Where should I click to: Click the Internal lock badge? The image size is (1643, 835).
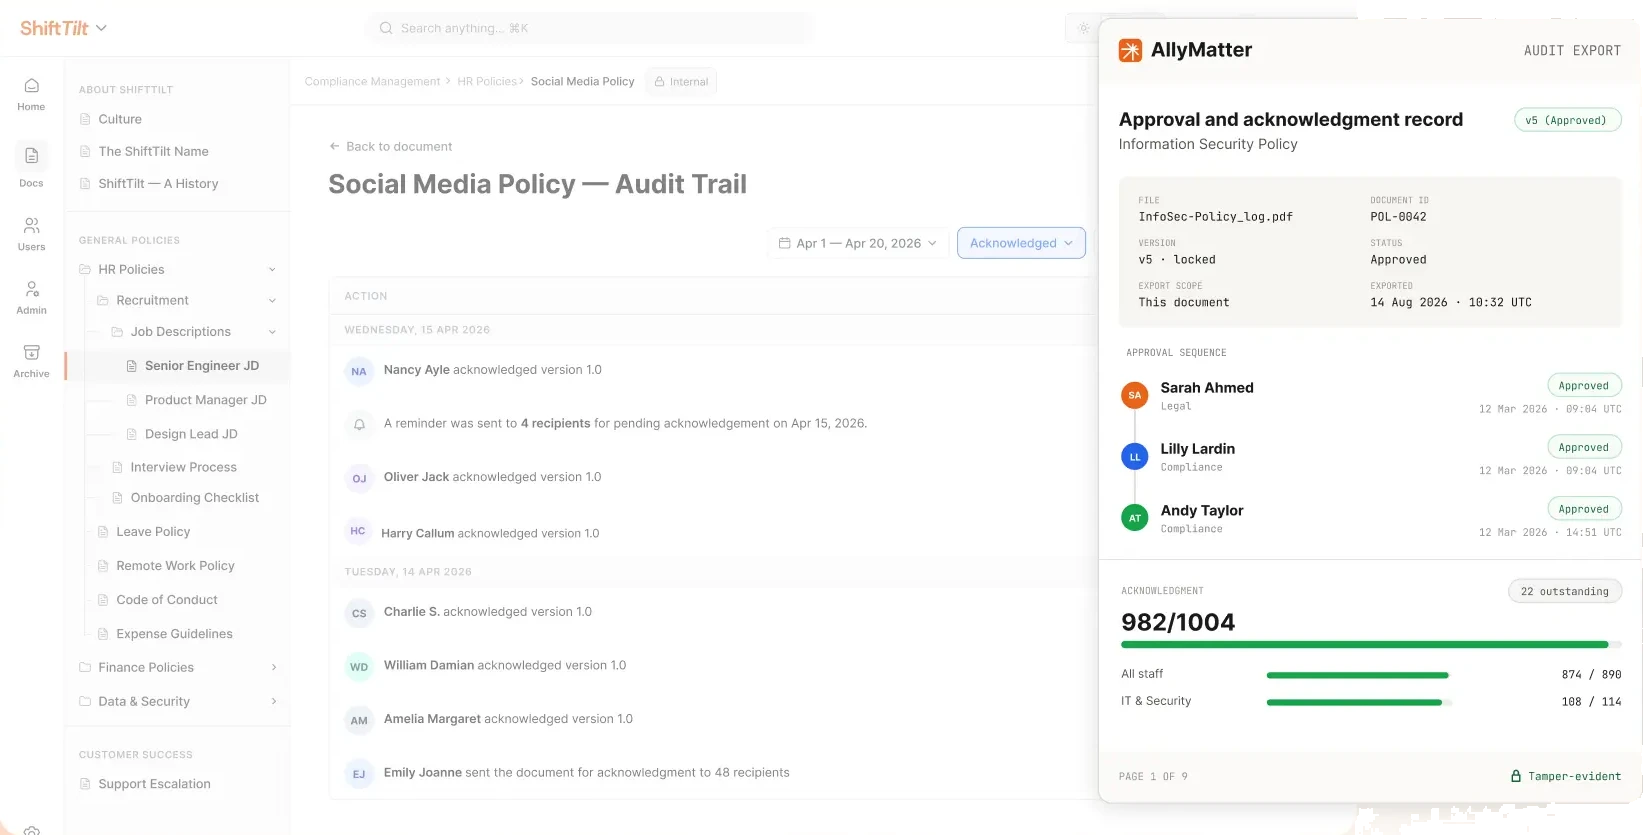tap(681, 82)
